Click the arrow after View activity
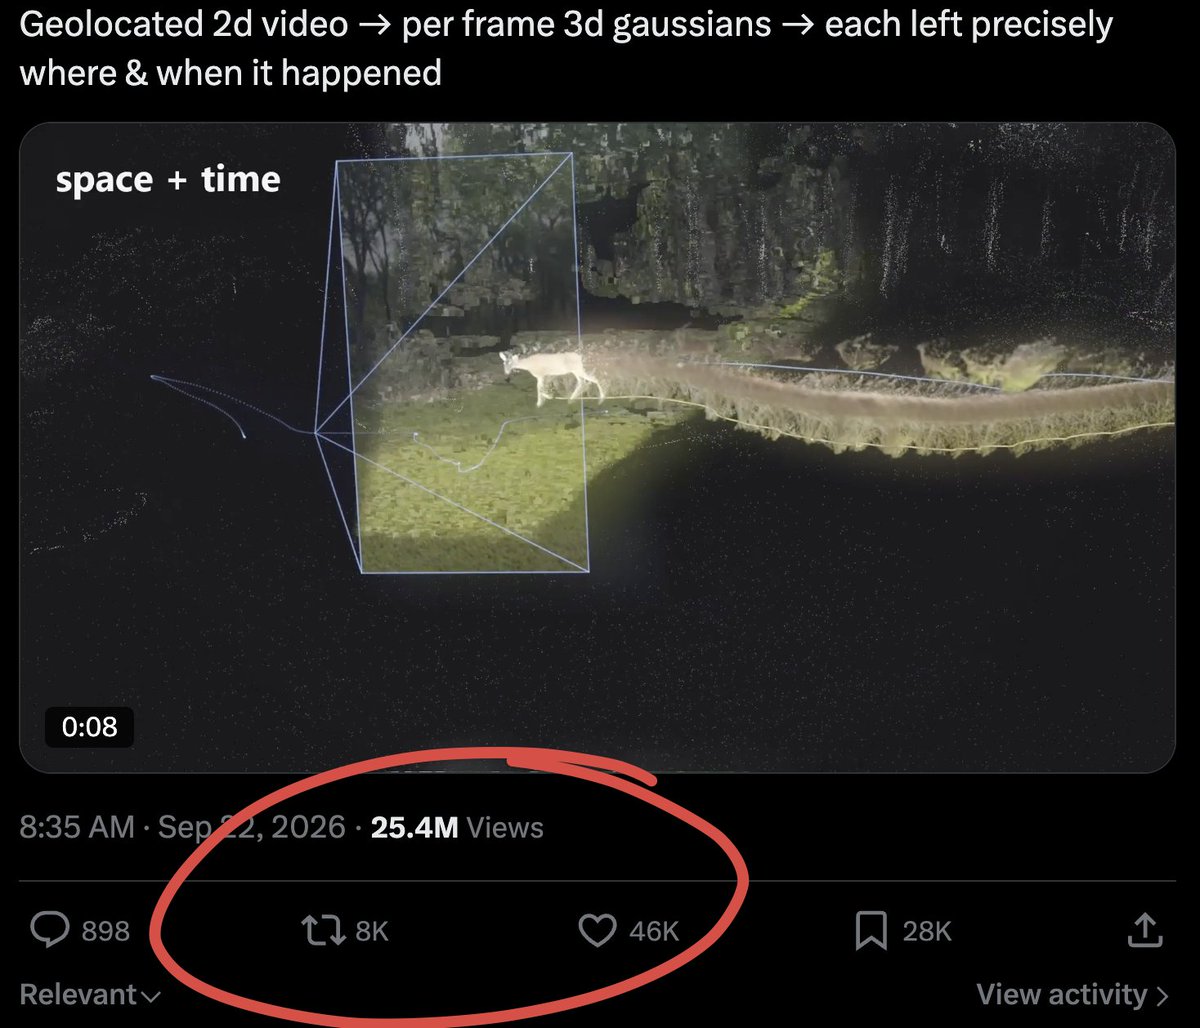Viewport: 1200px width, 1028px height. tap(1161, 996)
